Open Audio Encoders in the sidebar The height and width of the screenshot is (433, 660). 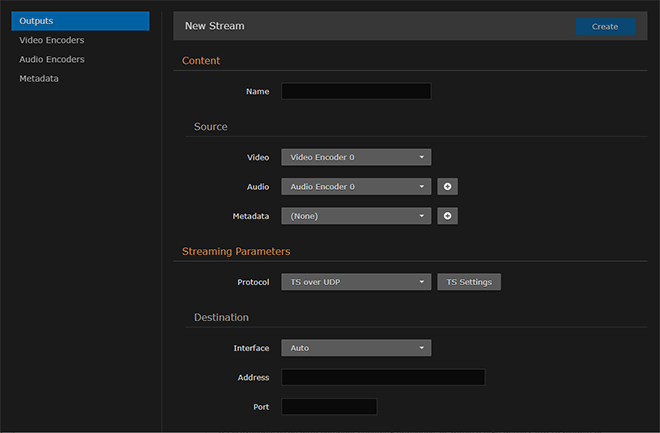[x=52, y=59]
